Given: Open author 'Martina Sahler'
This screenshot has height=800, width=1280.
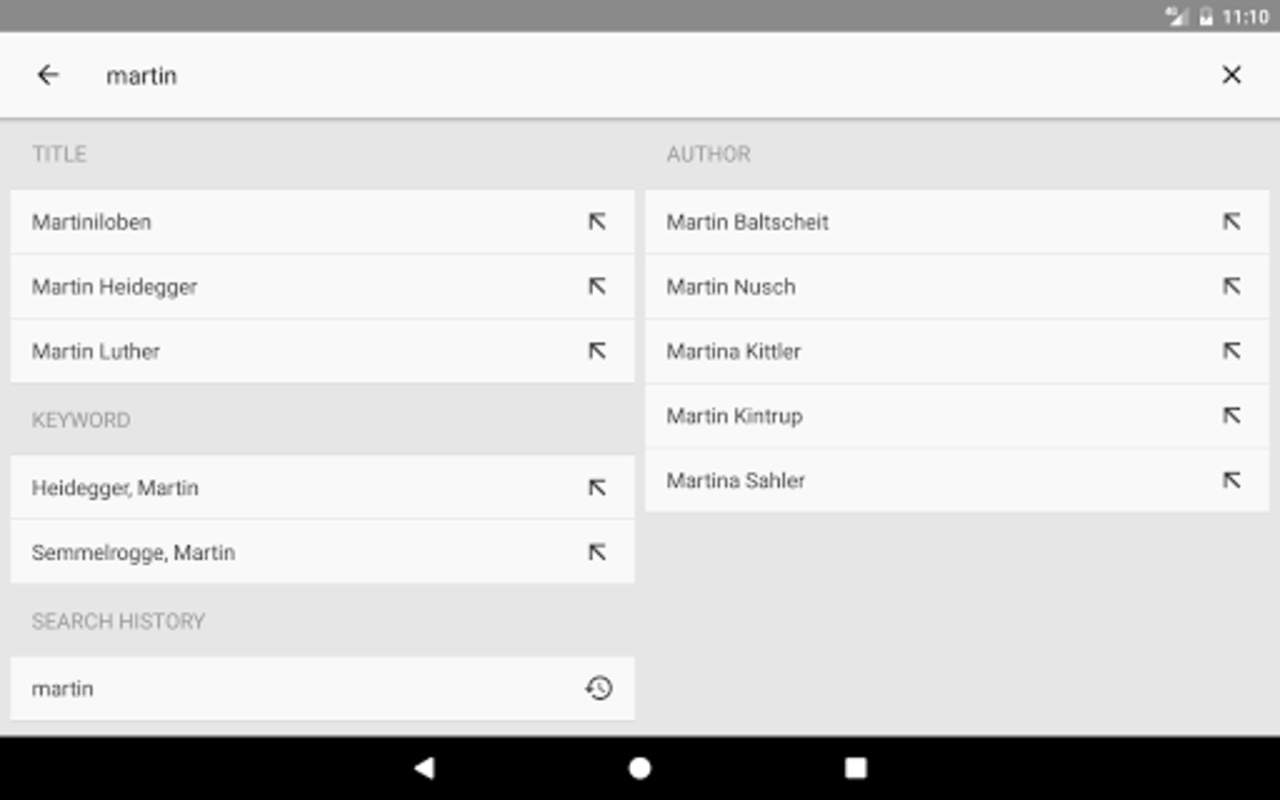Looking at the screenshot, I should pyautogui.click(x=957, y=480).
